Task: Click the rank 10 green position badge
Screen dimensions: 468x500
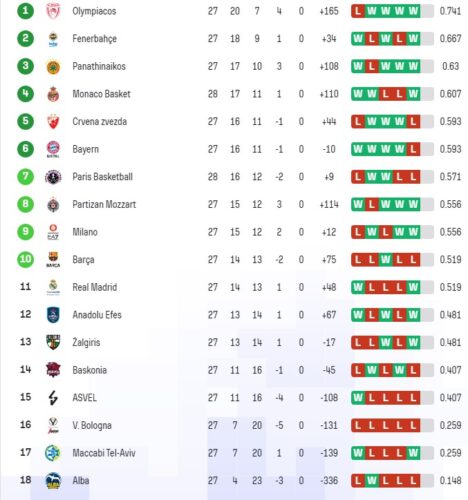Action: pyautogui.click(x=25, y=259)
